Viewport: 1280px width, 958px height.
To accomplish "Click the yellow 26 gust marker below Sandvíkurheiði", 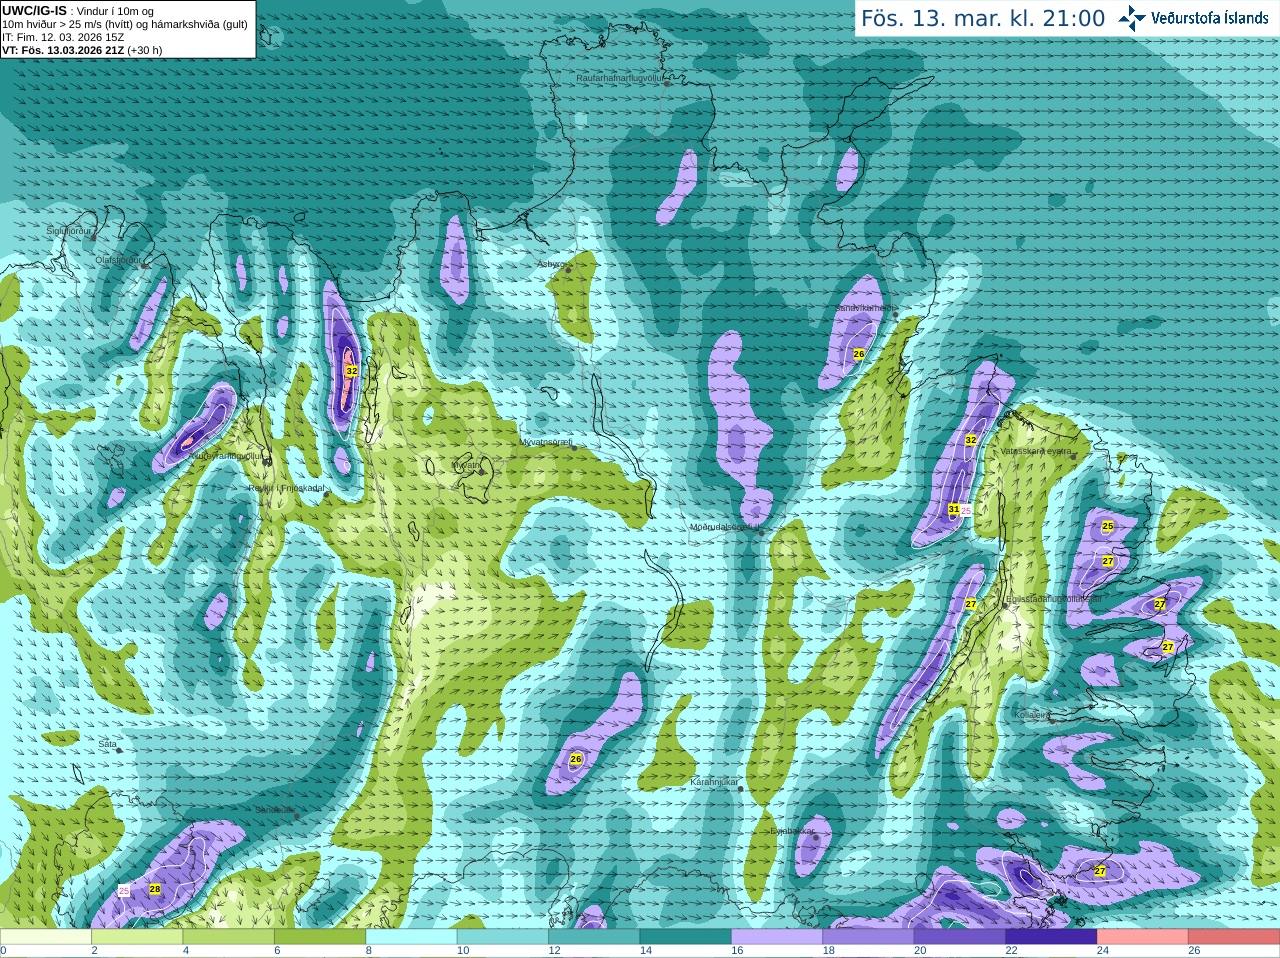I will point(858,354).
